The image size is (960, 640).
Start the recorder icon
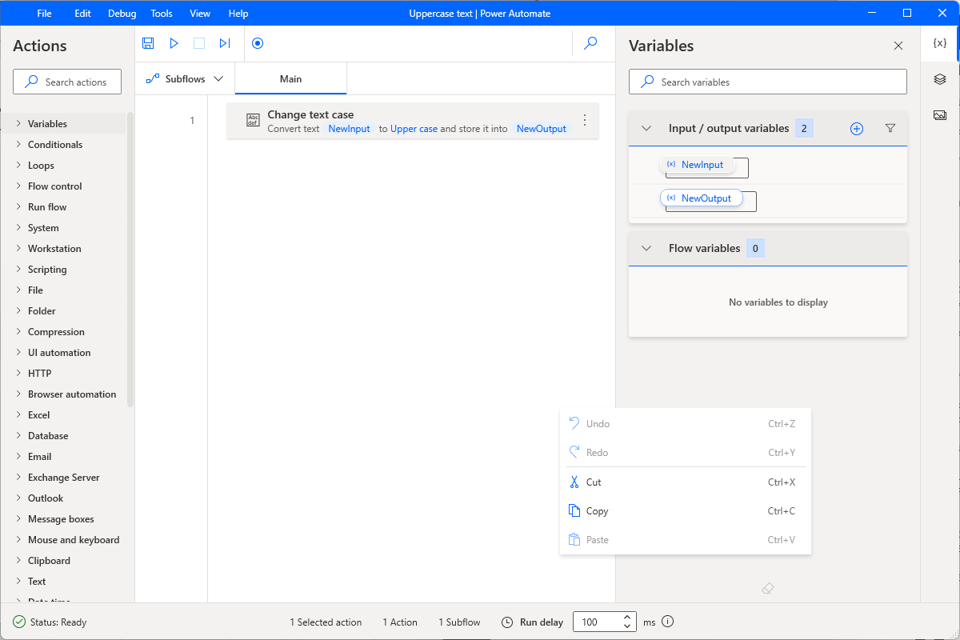coord(257,43)
